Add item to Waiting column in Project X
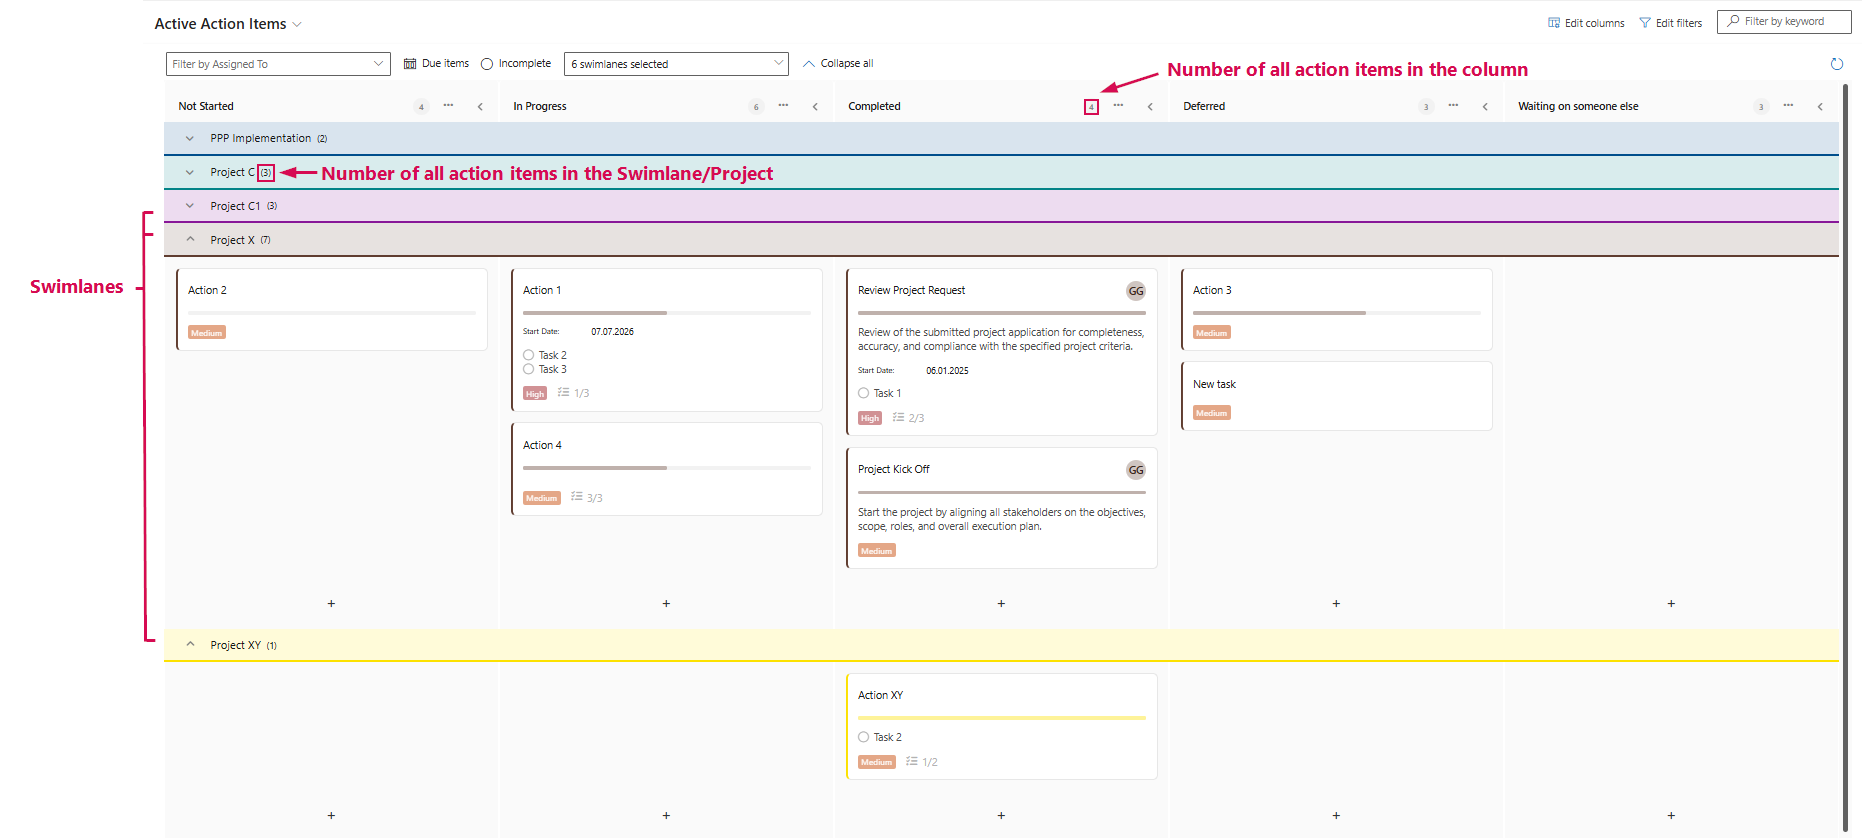Viewport: 1862px width, 838px height. pos(1671,604)
